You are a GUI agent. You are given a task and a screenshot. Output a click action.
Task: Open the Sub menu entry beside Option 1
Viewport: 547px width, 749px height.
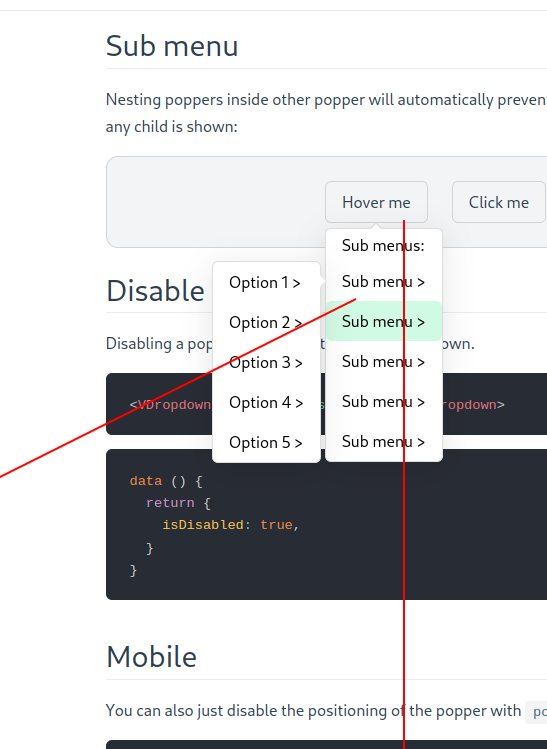[x=384, y=281]
